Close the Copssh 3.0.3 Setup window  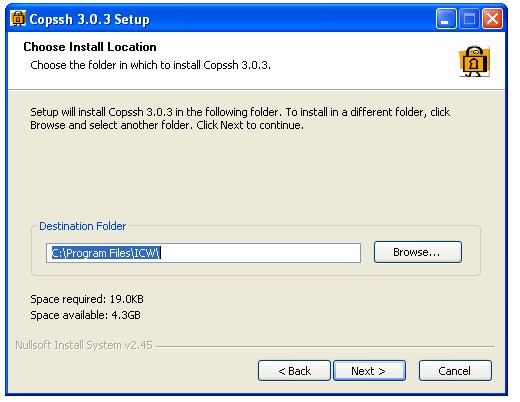pos(492,18)
